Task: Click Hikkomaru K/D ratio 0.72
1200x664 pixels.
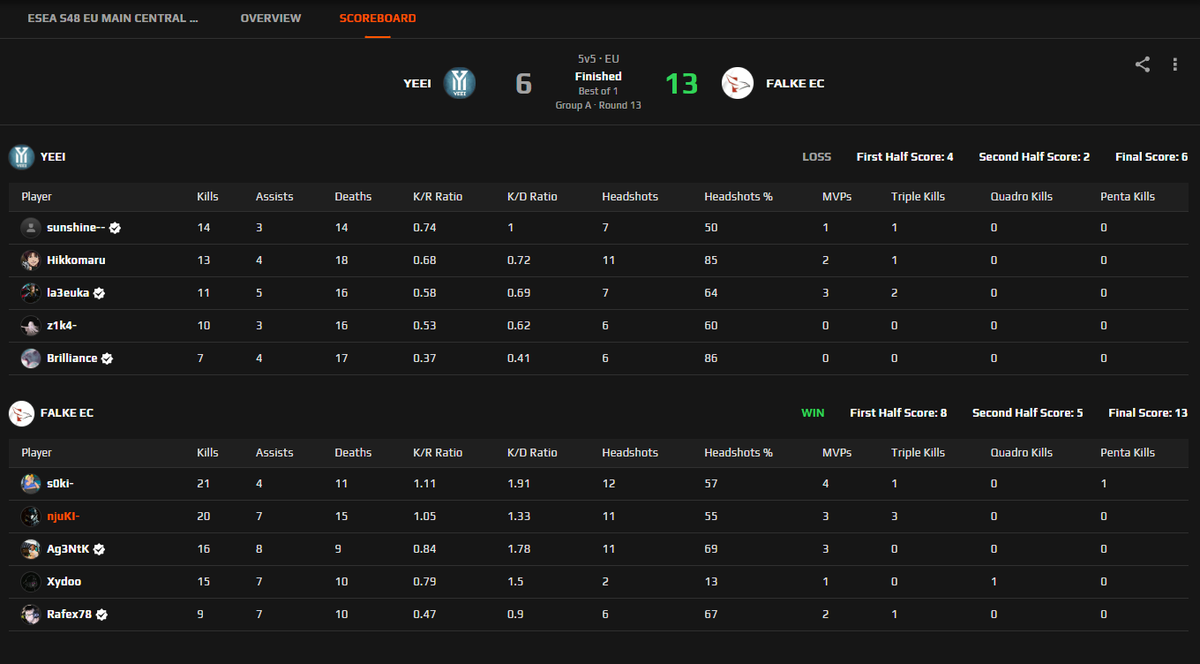Action: (x=519, y=260)
